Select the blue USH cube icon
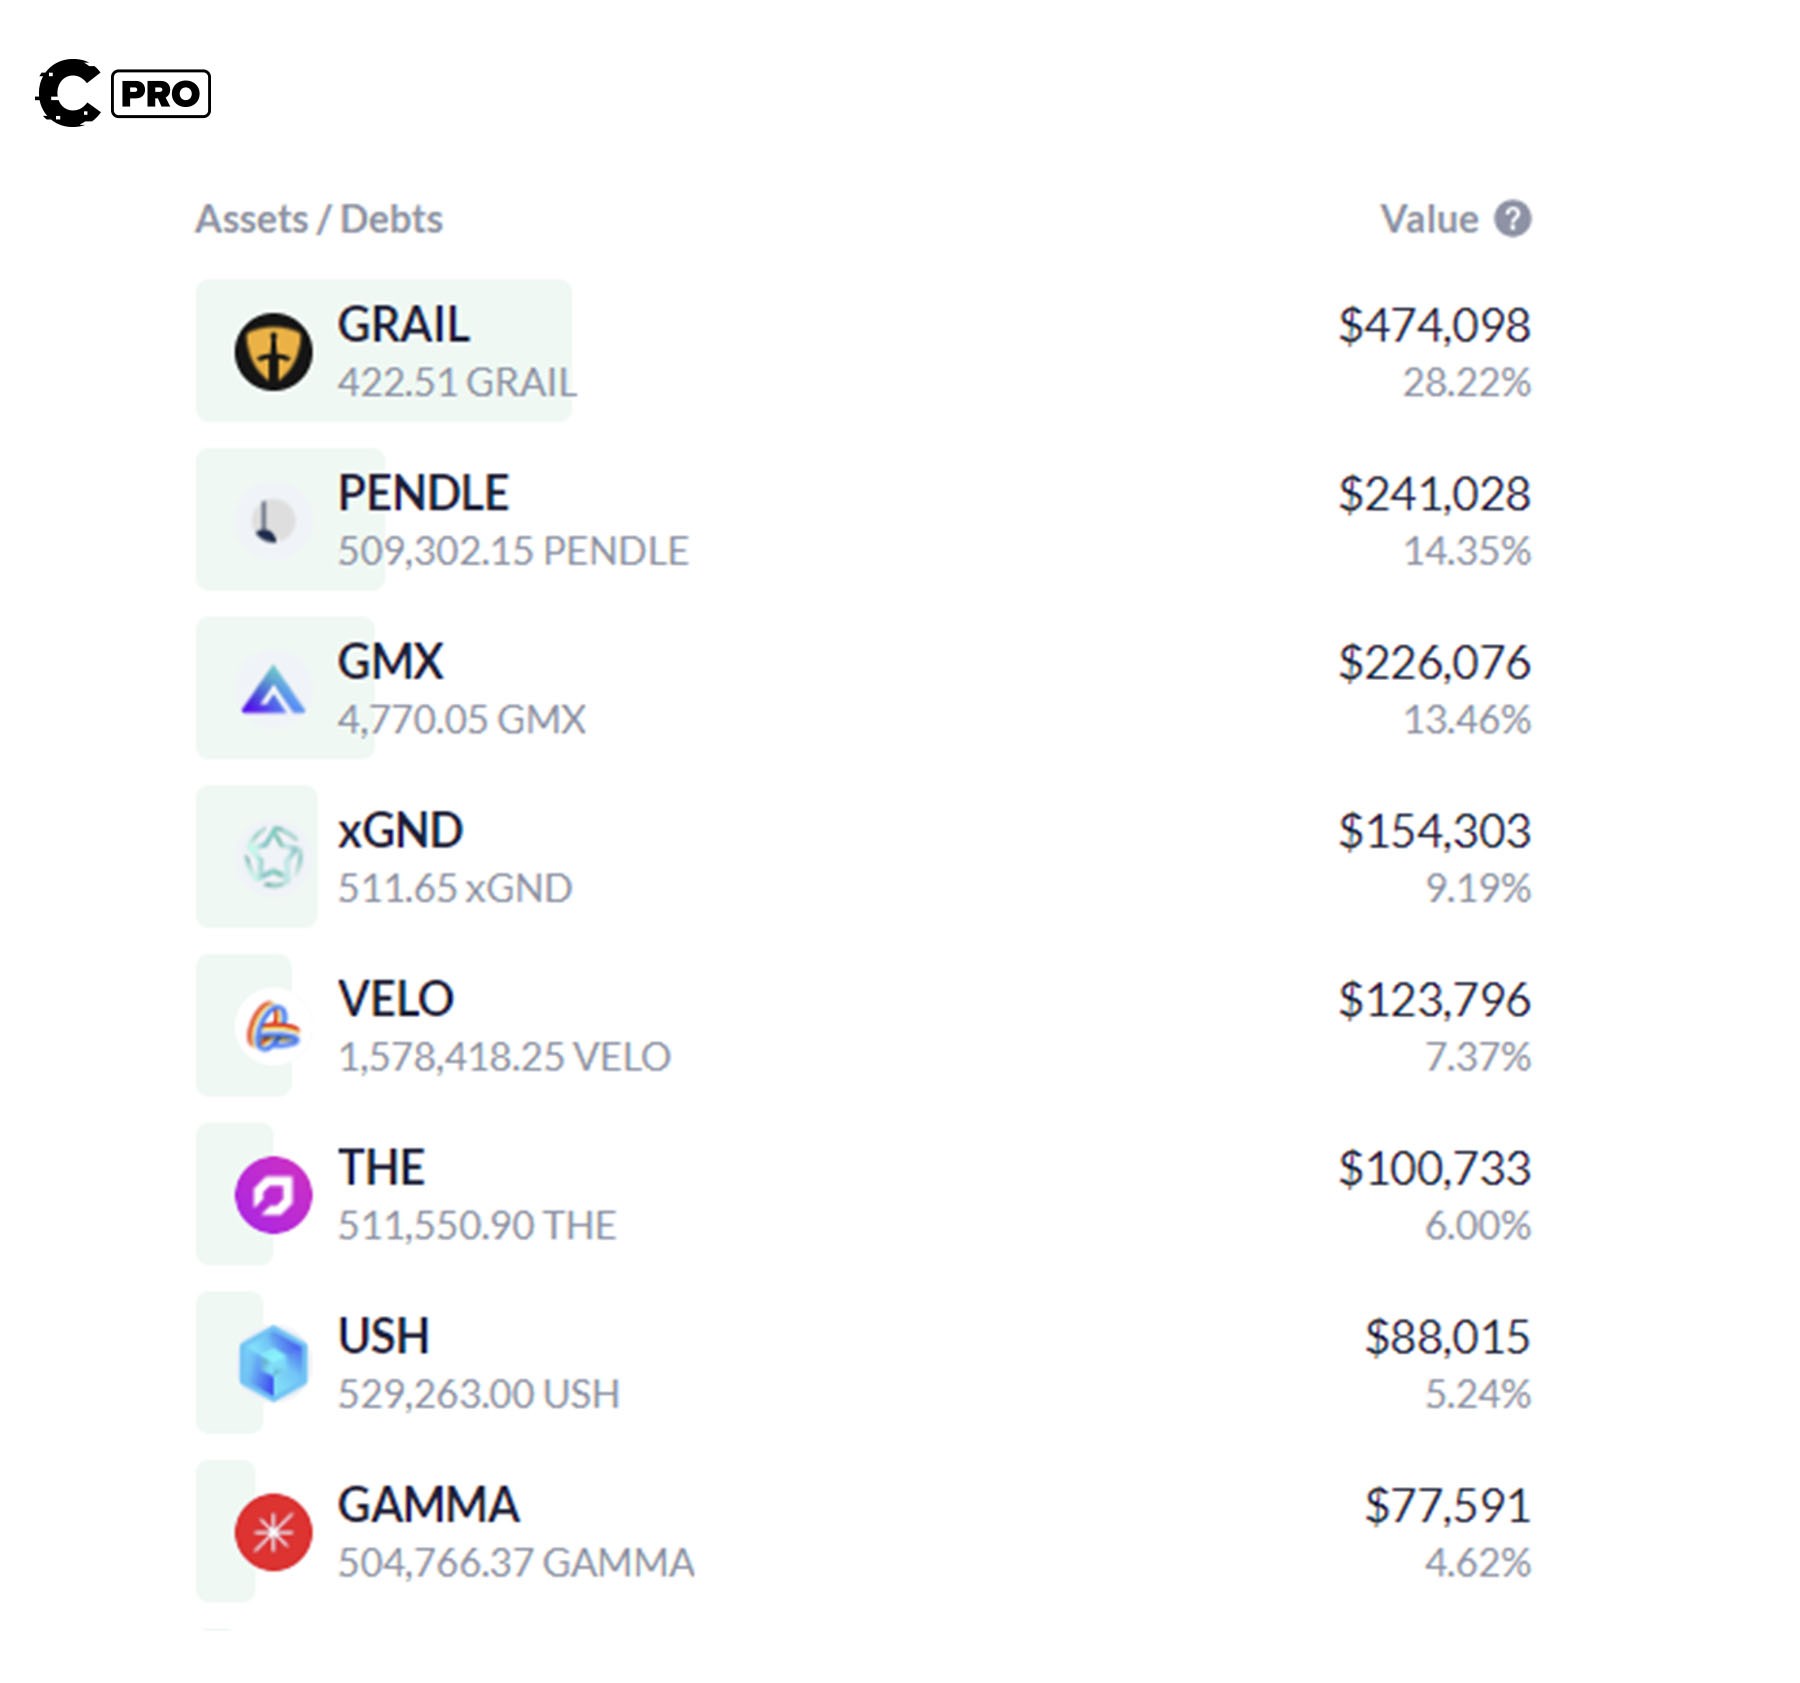1800x1683 pixels. [273, 1362]
